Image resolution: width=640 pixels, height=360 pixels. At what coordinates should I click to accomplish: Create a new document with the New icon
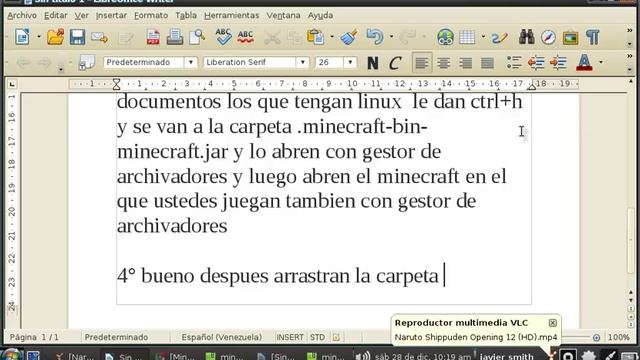coord(22,37)
